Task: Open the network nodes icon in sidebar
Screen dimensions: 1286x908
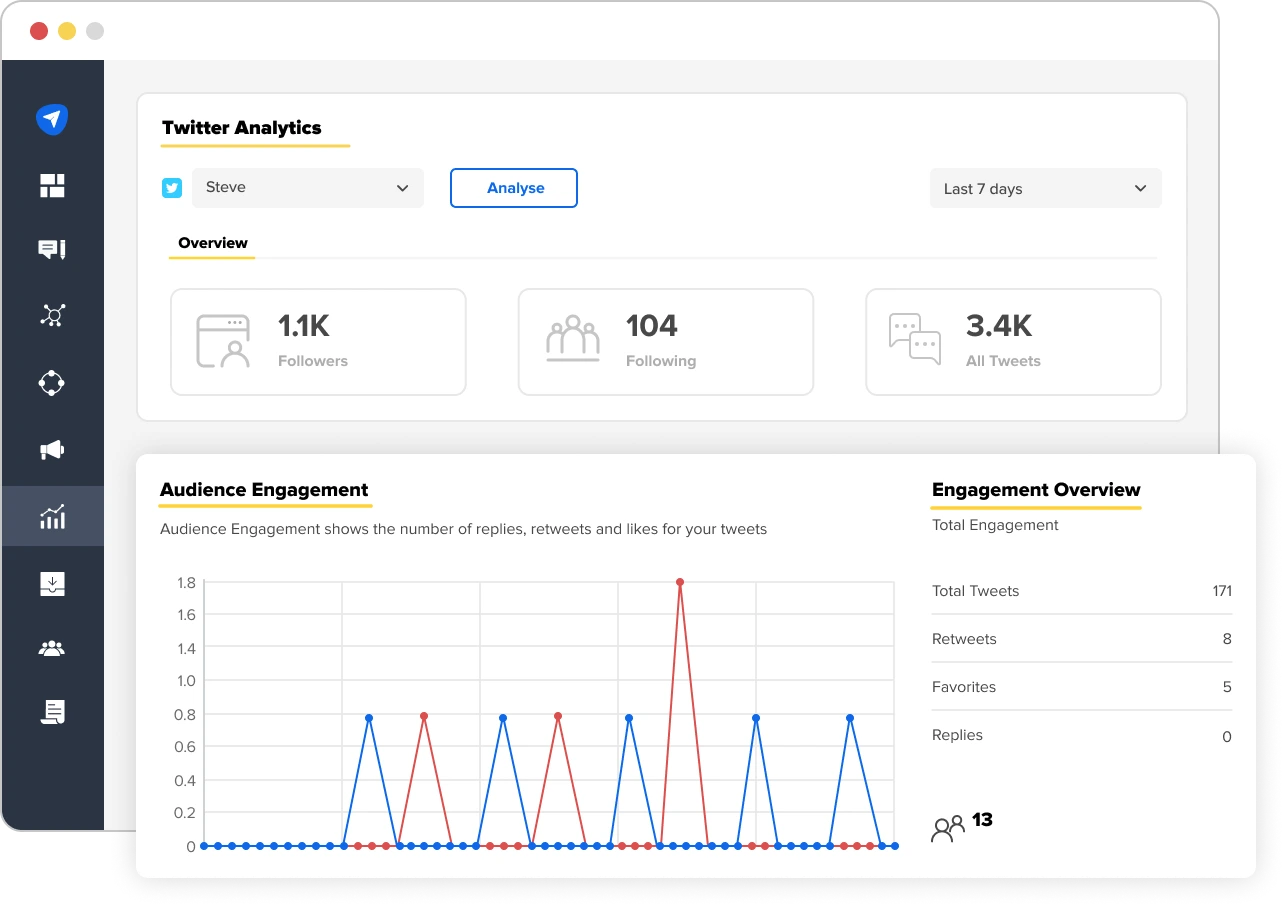Action: pyautogui.click(x=52, y=316)
